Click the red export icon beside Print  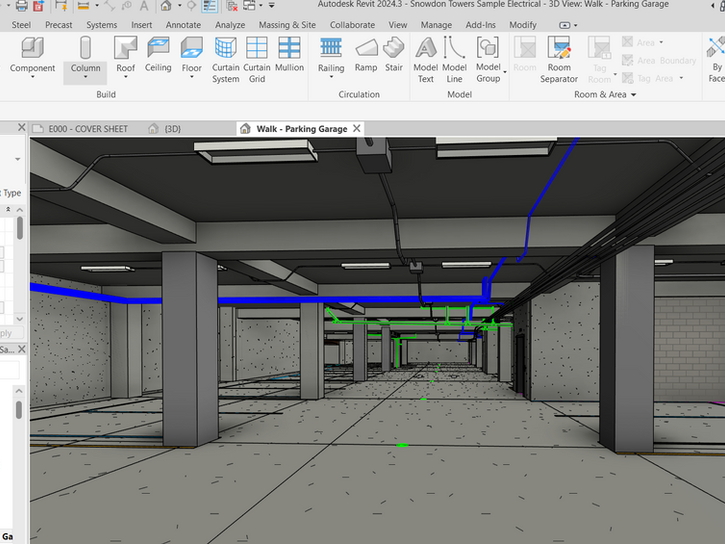pos(38,6)
